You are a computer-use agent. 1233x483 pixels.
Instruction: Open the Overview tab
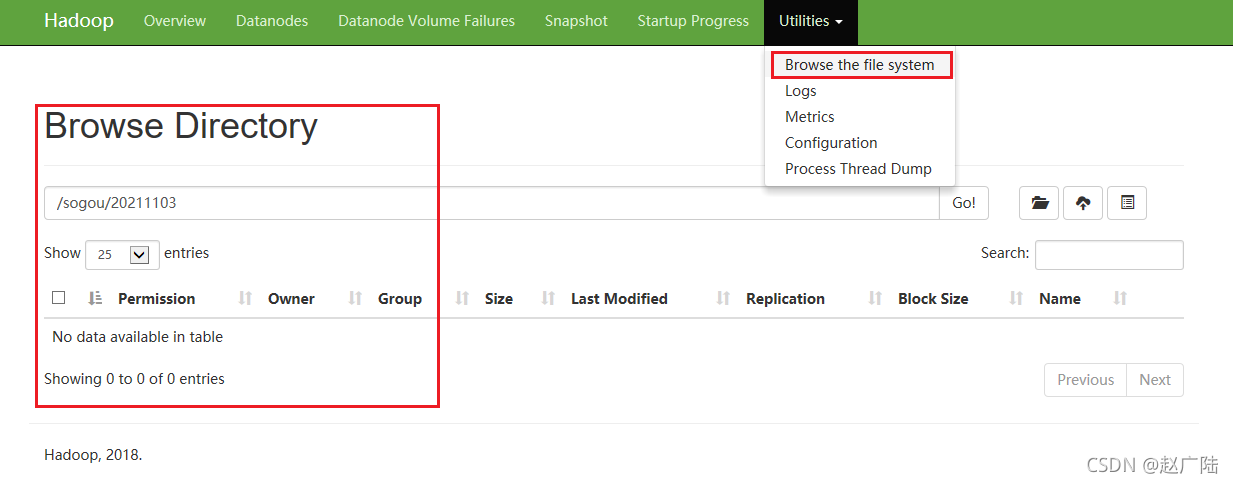click(175, 21)
